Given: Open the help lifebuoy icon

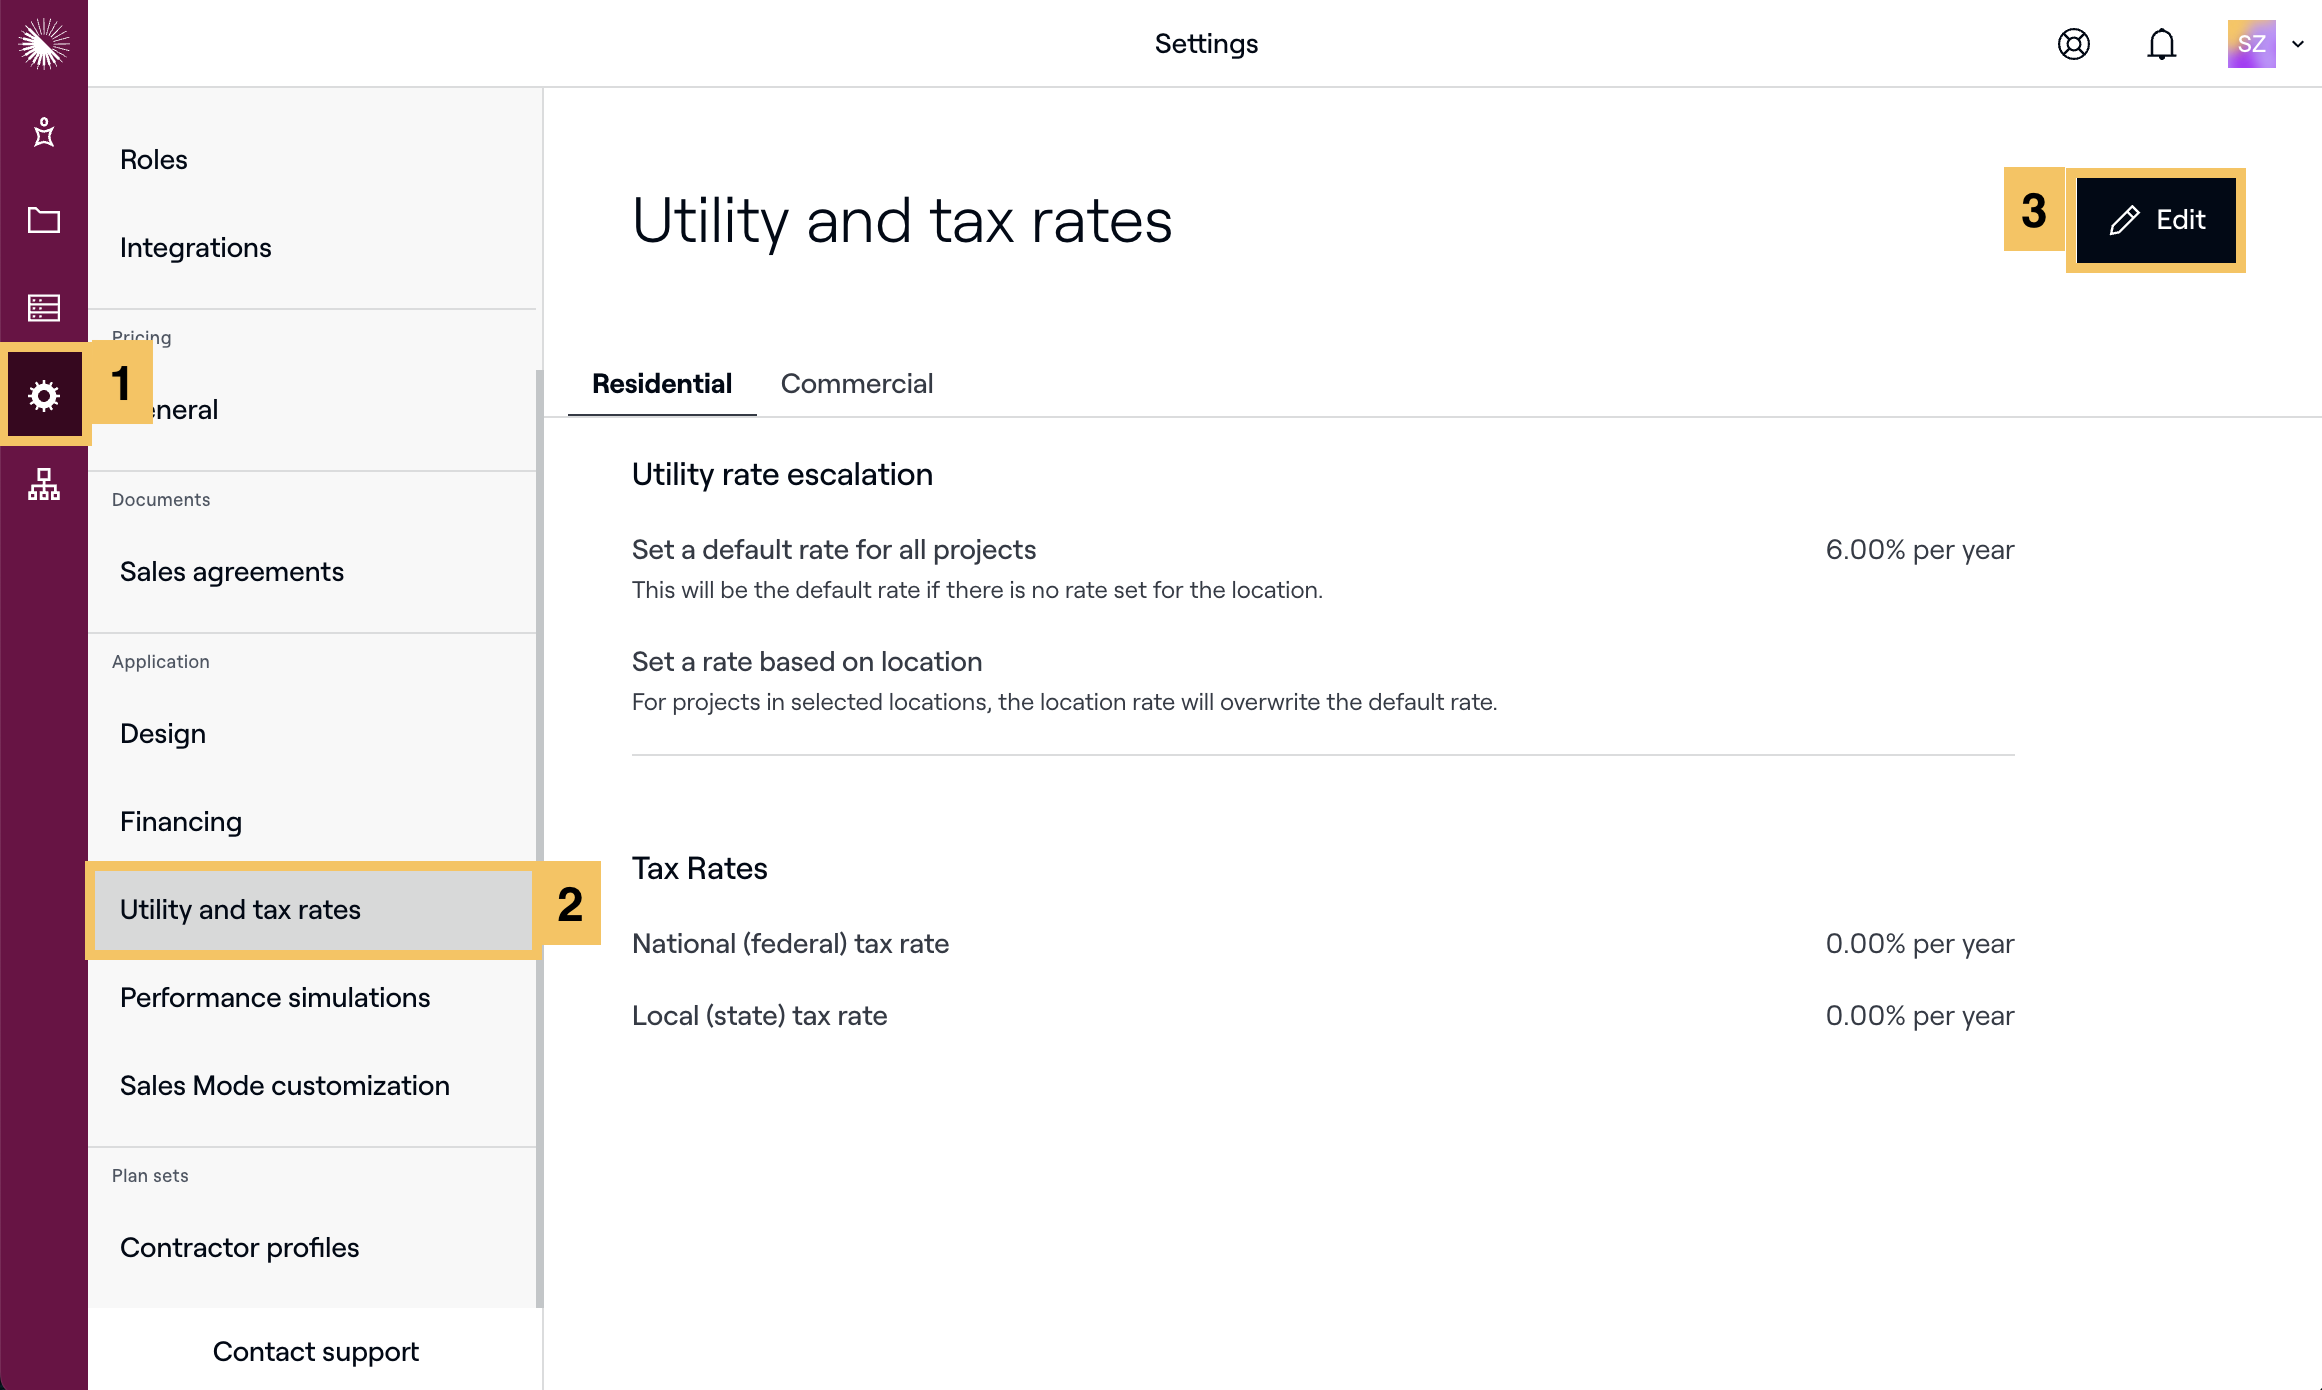Looking at the screenshot, I should click(2073, 44).
